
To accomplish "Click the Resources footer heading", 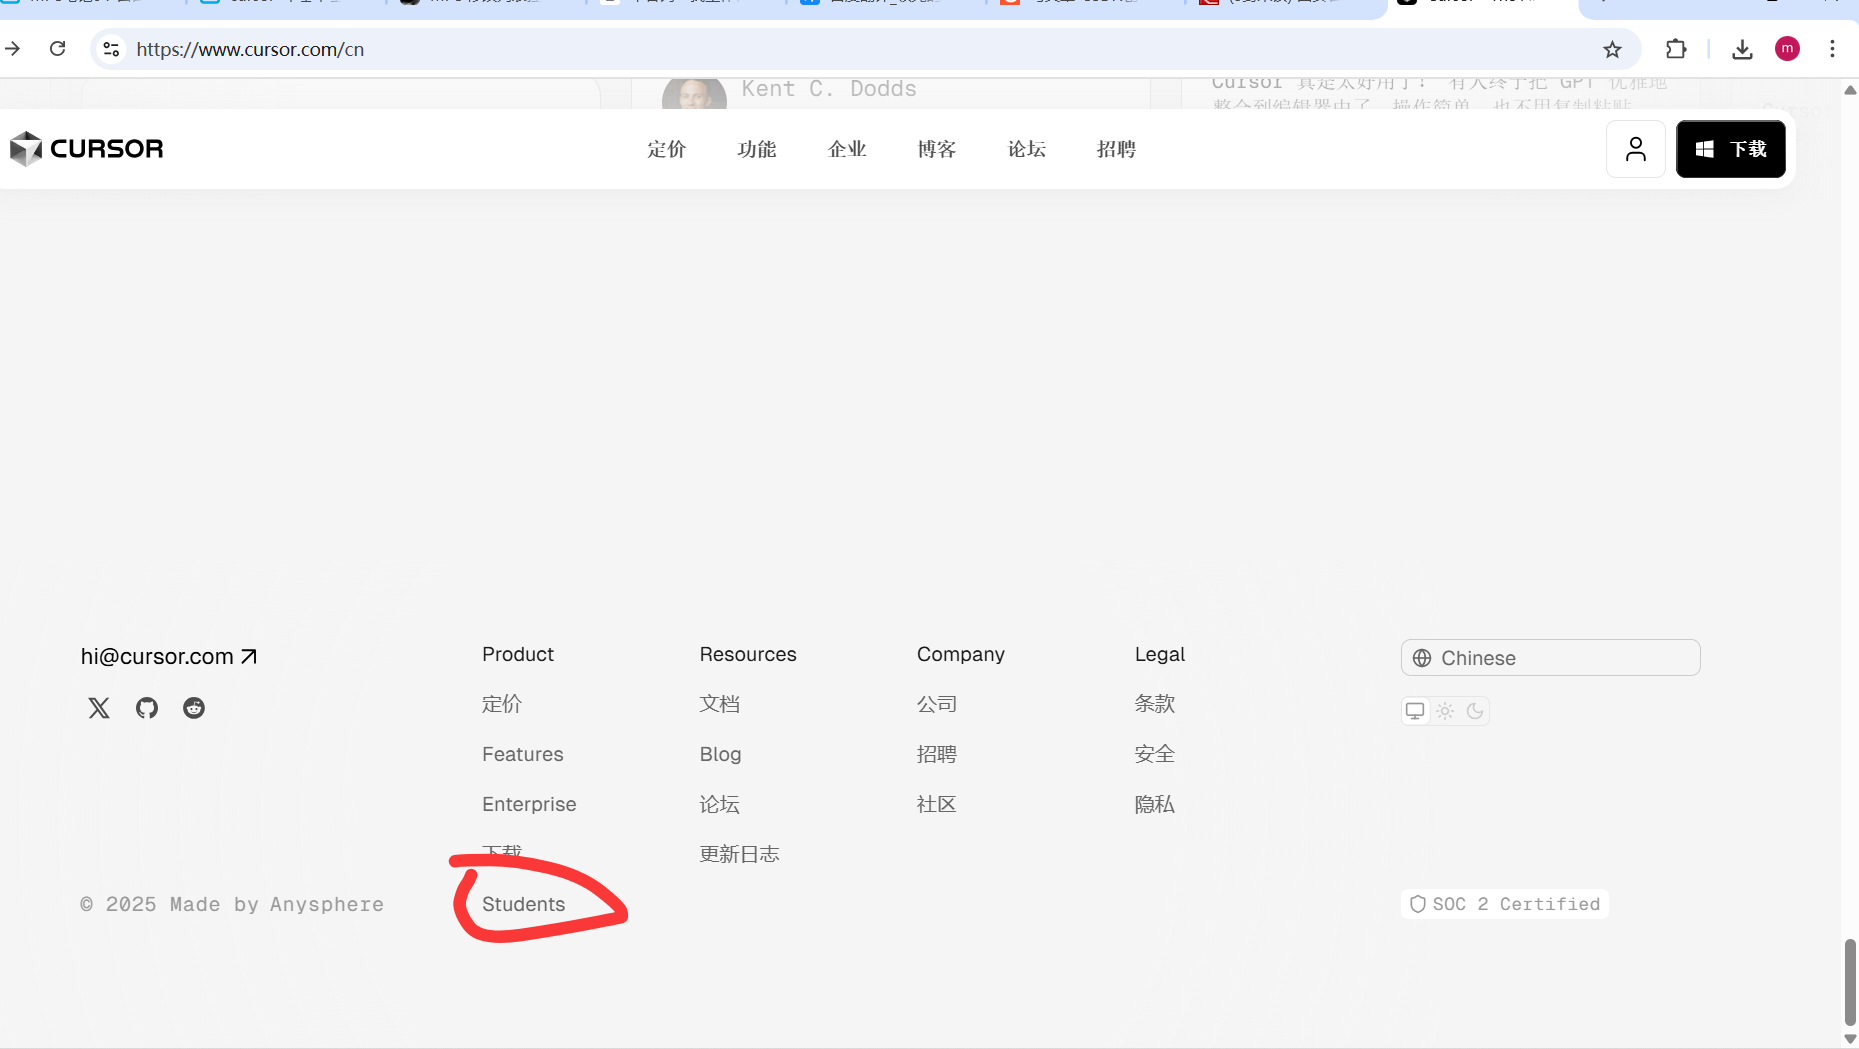I will pos(748,654).
